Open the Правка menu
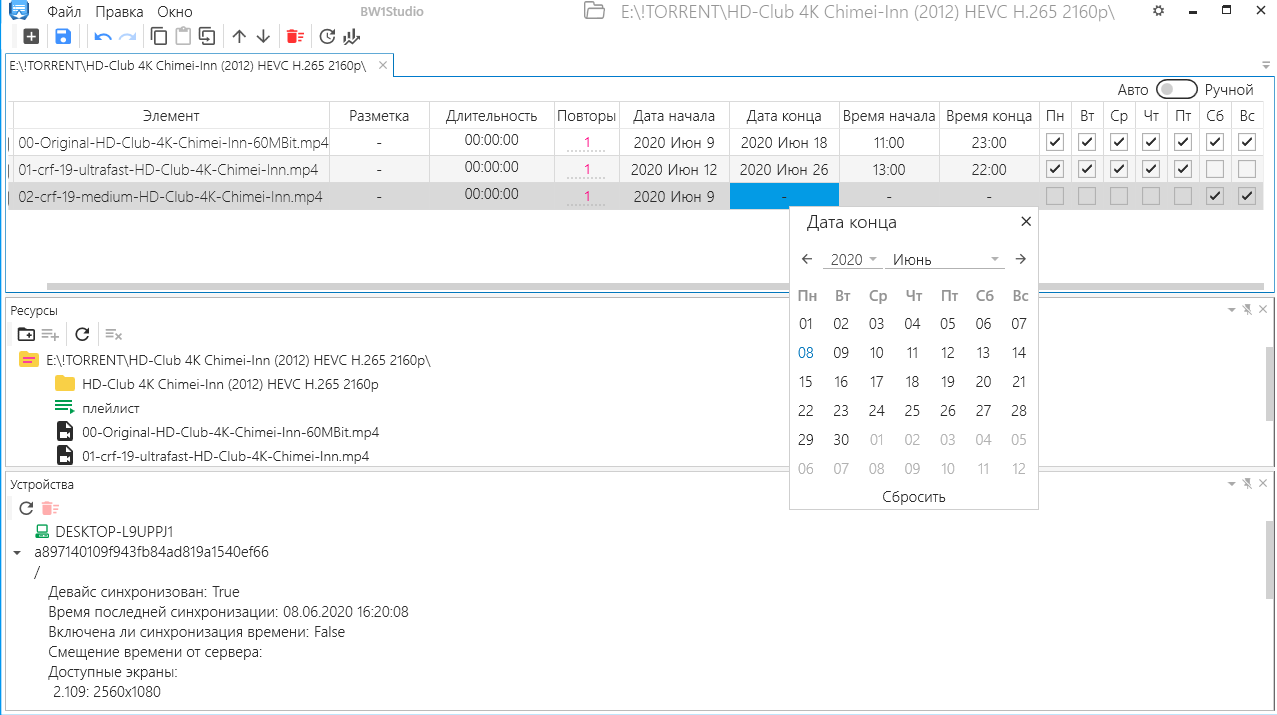 [x=119, y=12]
